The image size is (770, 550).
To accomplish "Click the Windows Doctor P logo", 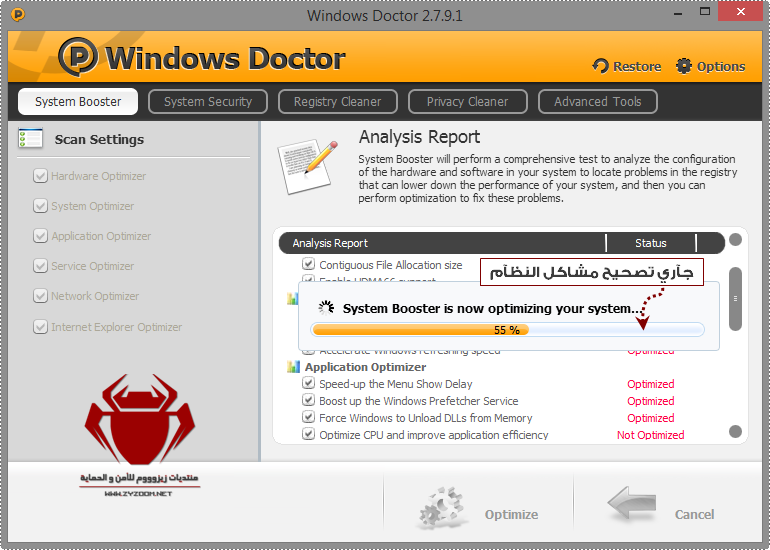I will [x=78, y=56].
